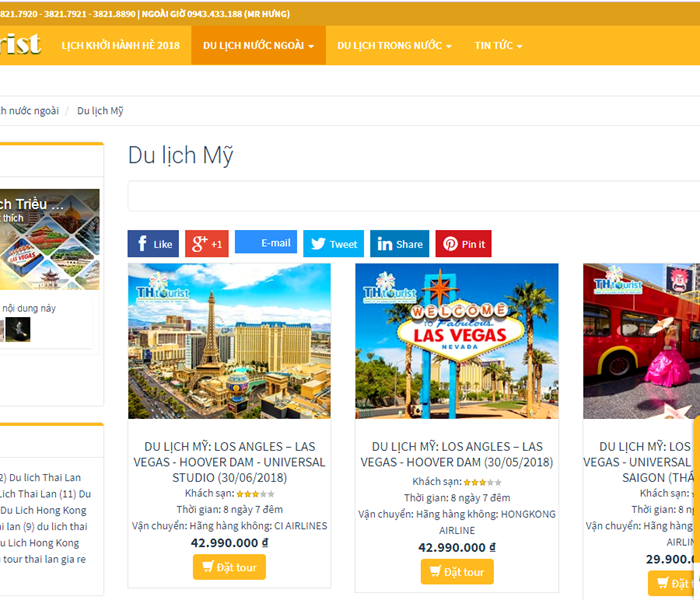Click the hotel star rating of the 30/05/2018 tour
The image size is (700, 600).
coord(483,482)
